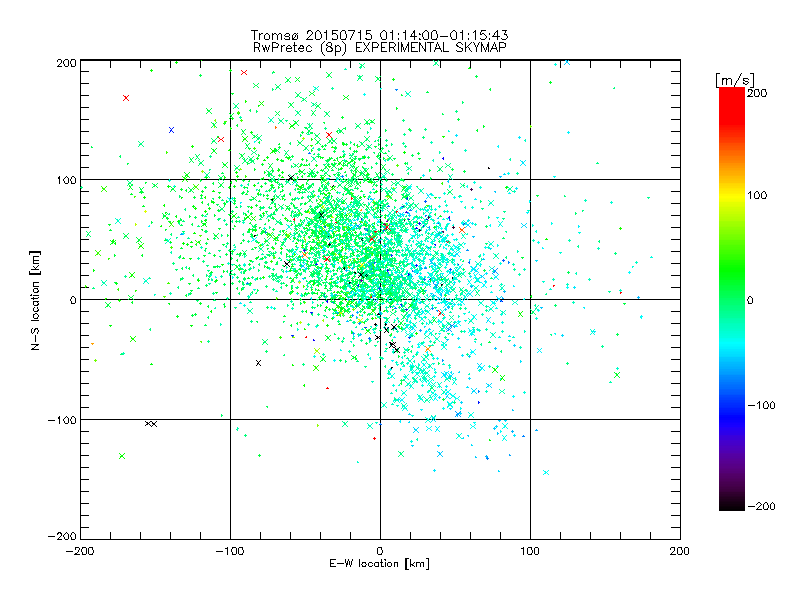Click the colorbar label '100'
Viewport: 800px width, 600px height.
757,195
